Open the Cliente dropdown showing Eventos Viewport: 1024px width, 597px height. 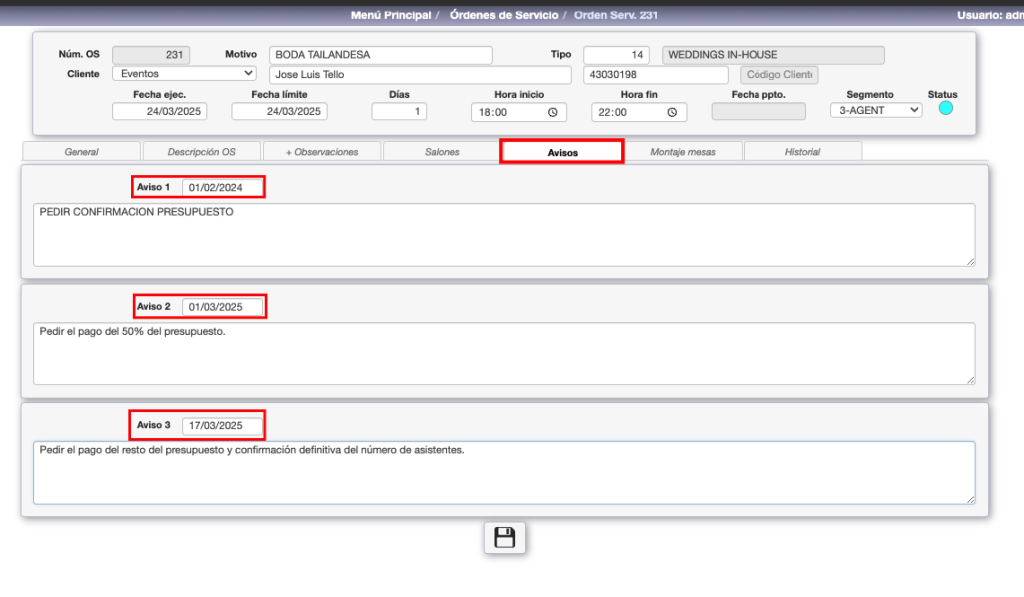point(184,73)
